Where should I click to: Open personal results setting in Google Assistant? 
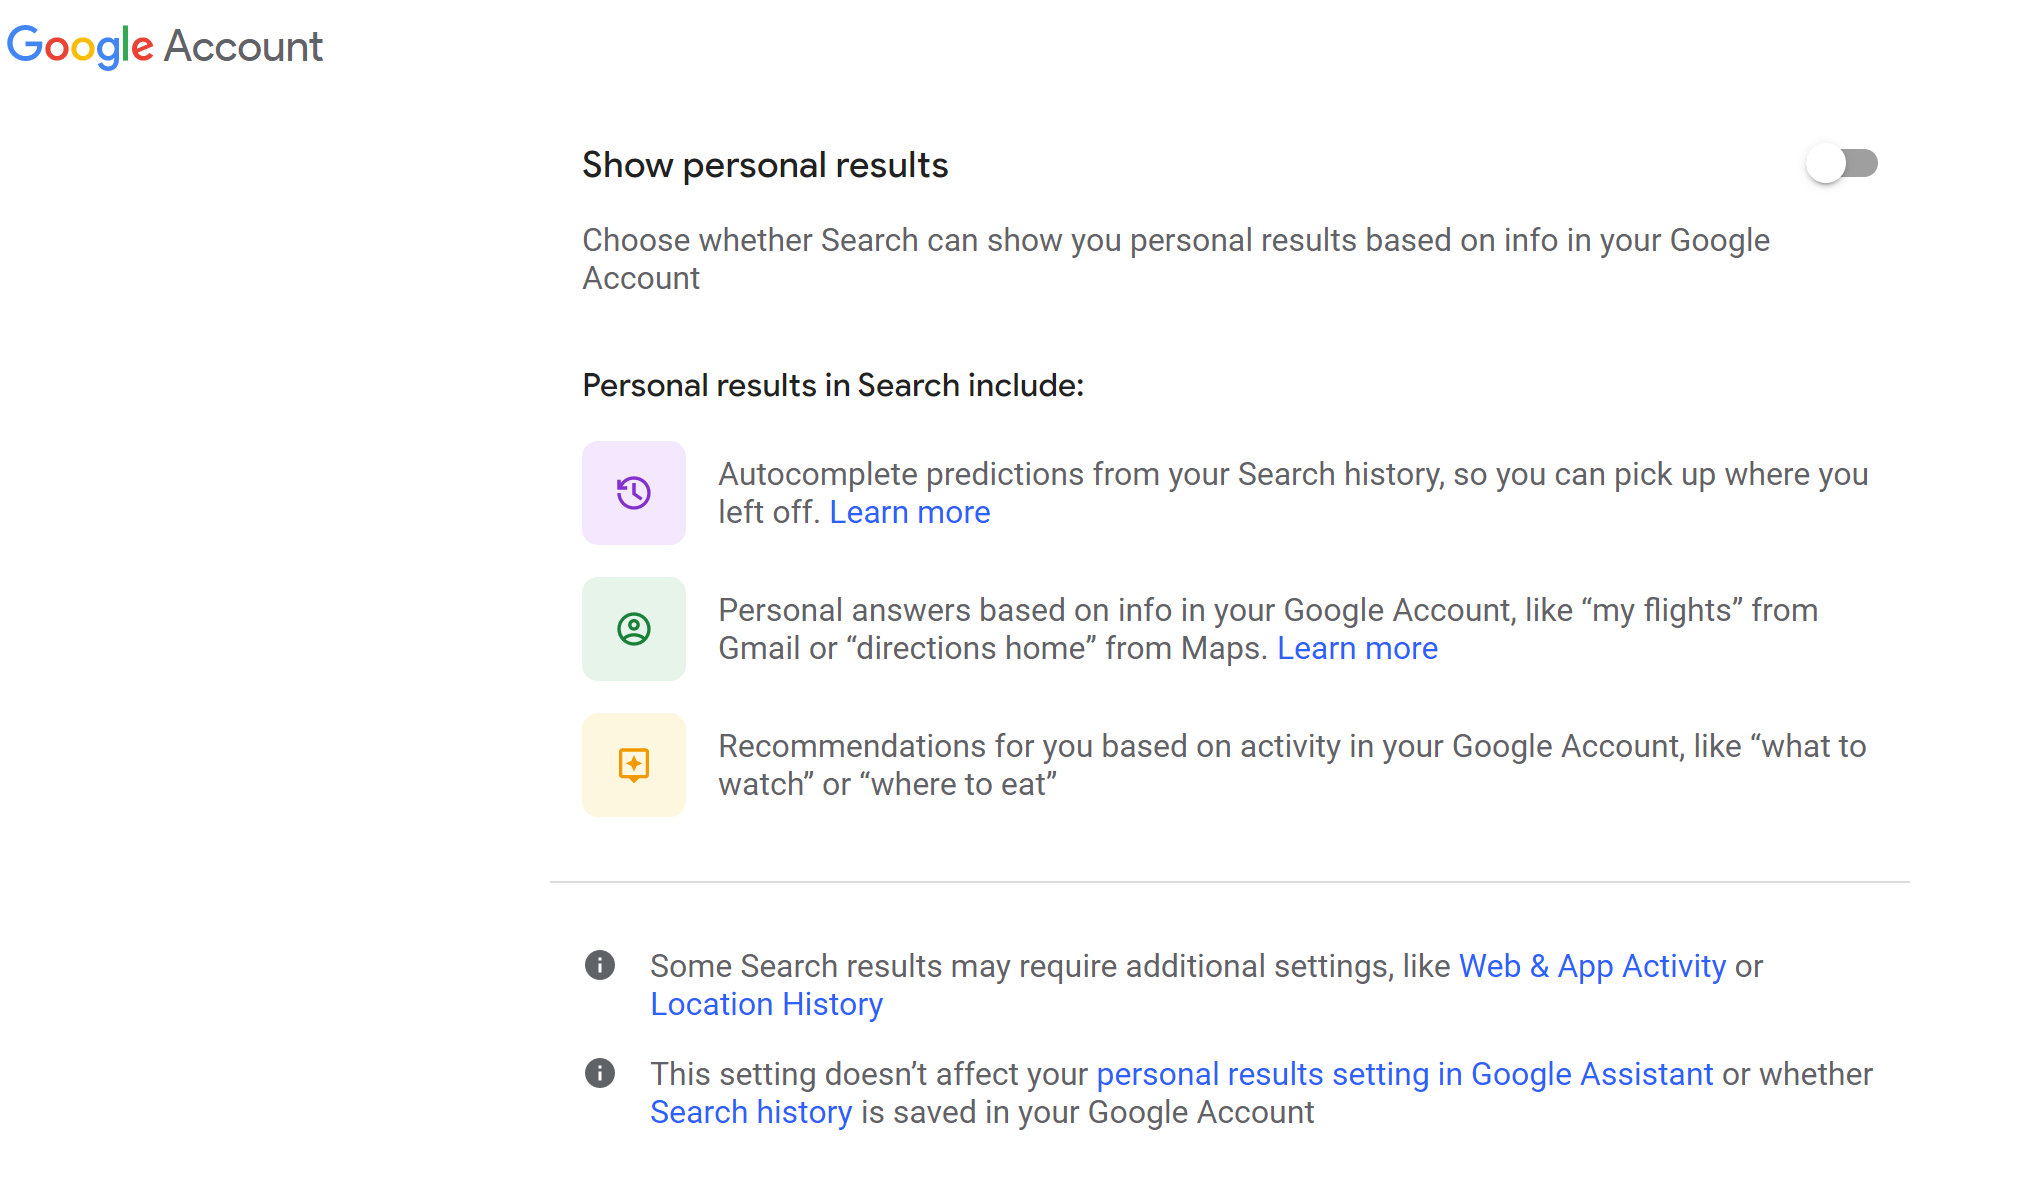coord(1404,1074)
